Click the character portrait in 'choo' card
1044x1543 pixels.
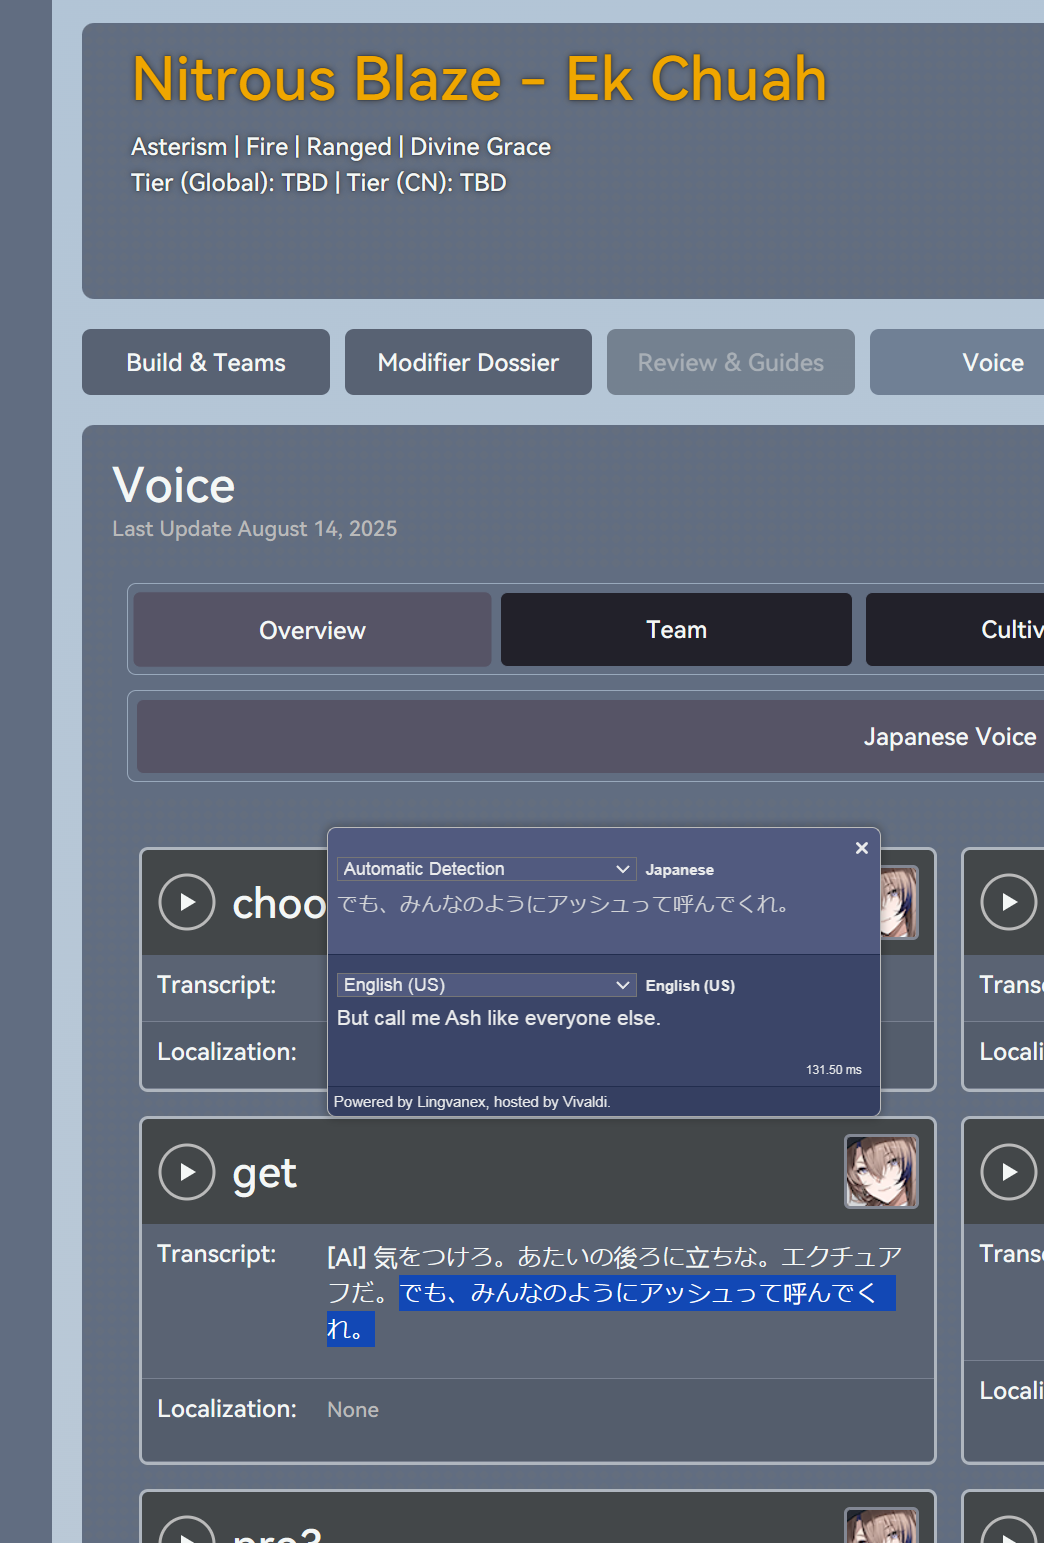click(900, 902)
